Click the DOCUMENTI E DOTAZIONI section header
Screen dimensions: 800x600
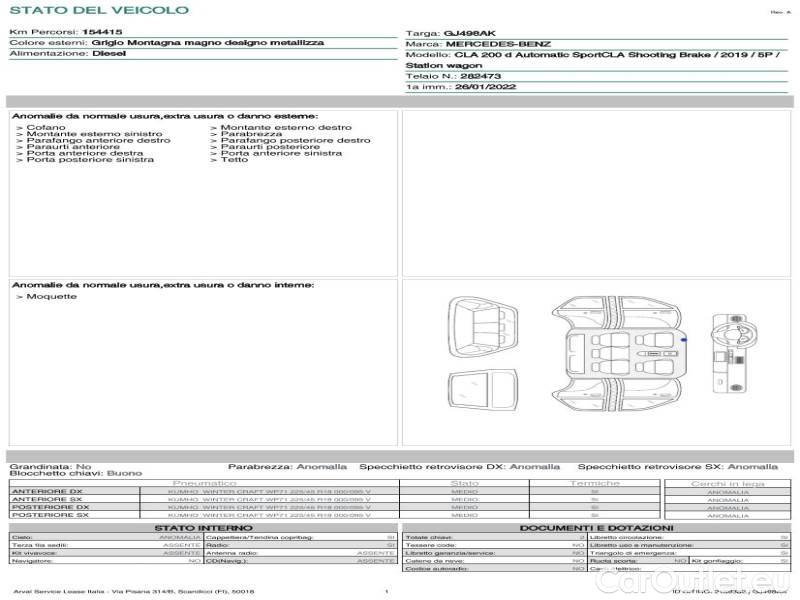point(596,527)
